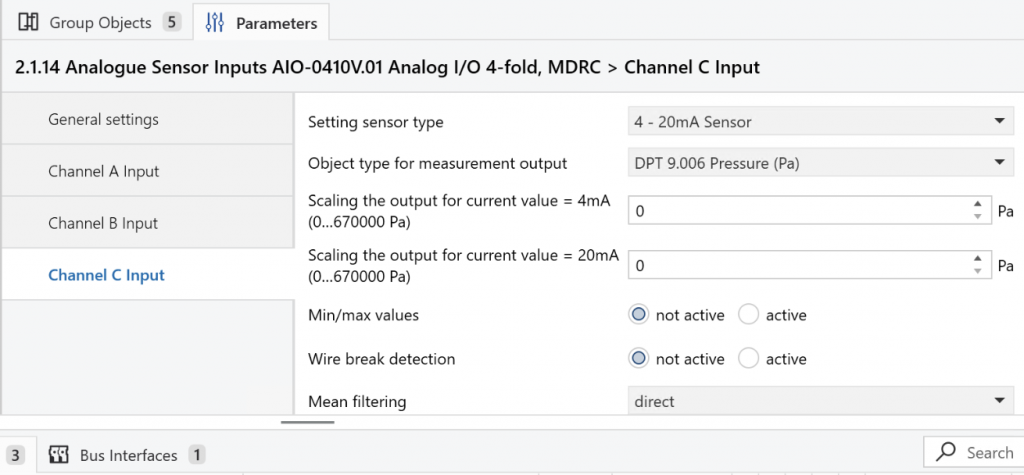Open General settings page

pyautogui.click(x=103, y=119)
